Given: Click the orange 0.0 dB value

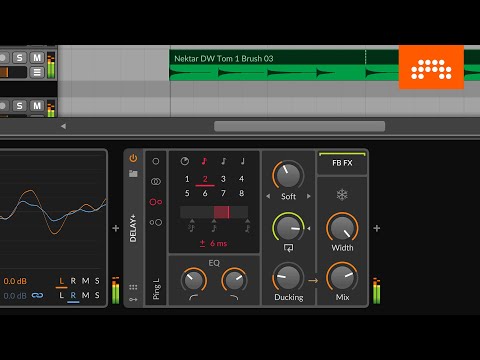Looking at the screenshot, I should [15, 281].
